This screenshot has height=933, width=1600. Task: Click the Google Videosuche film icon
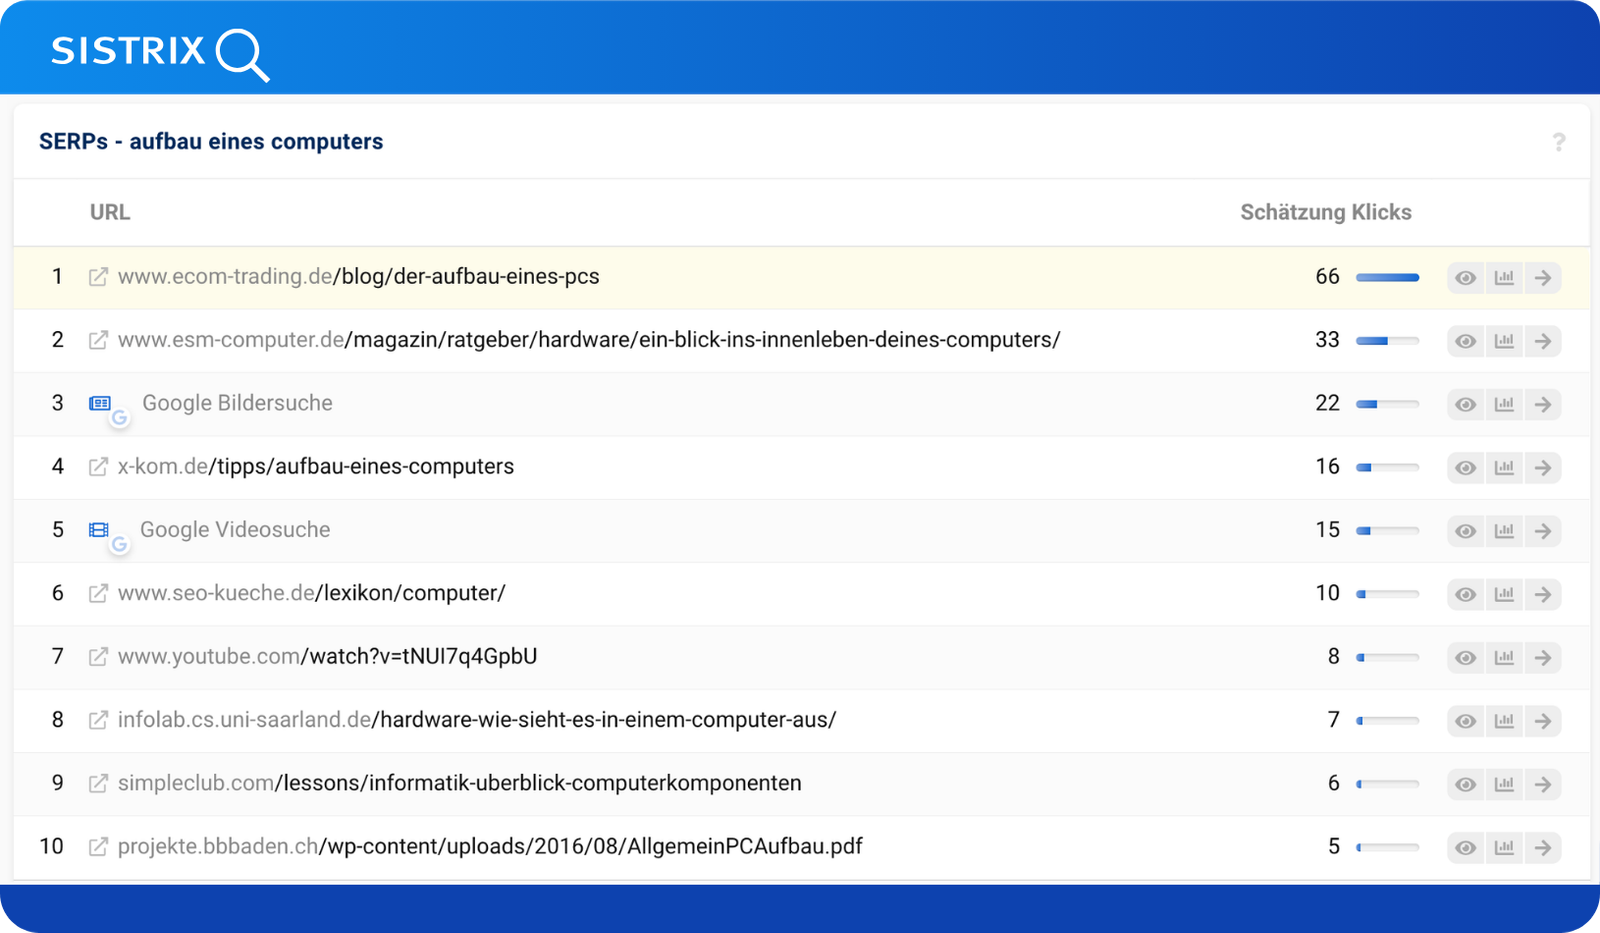coord(99,530)
